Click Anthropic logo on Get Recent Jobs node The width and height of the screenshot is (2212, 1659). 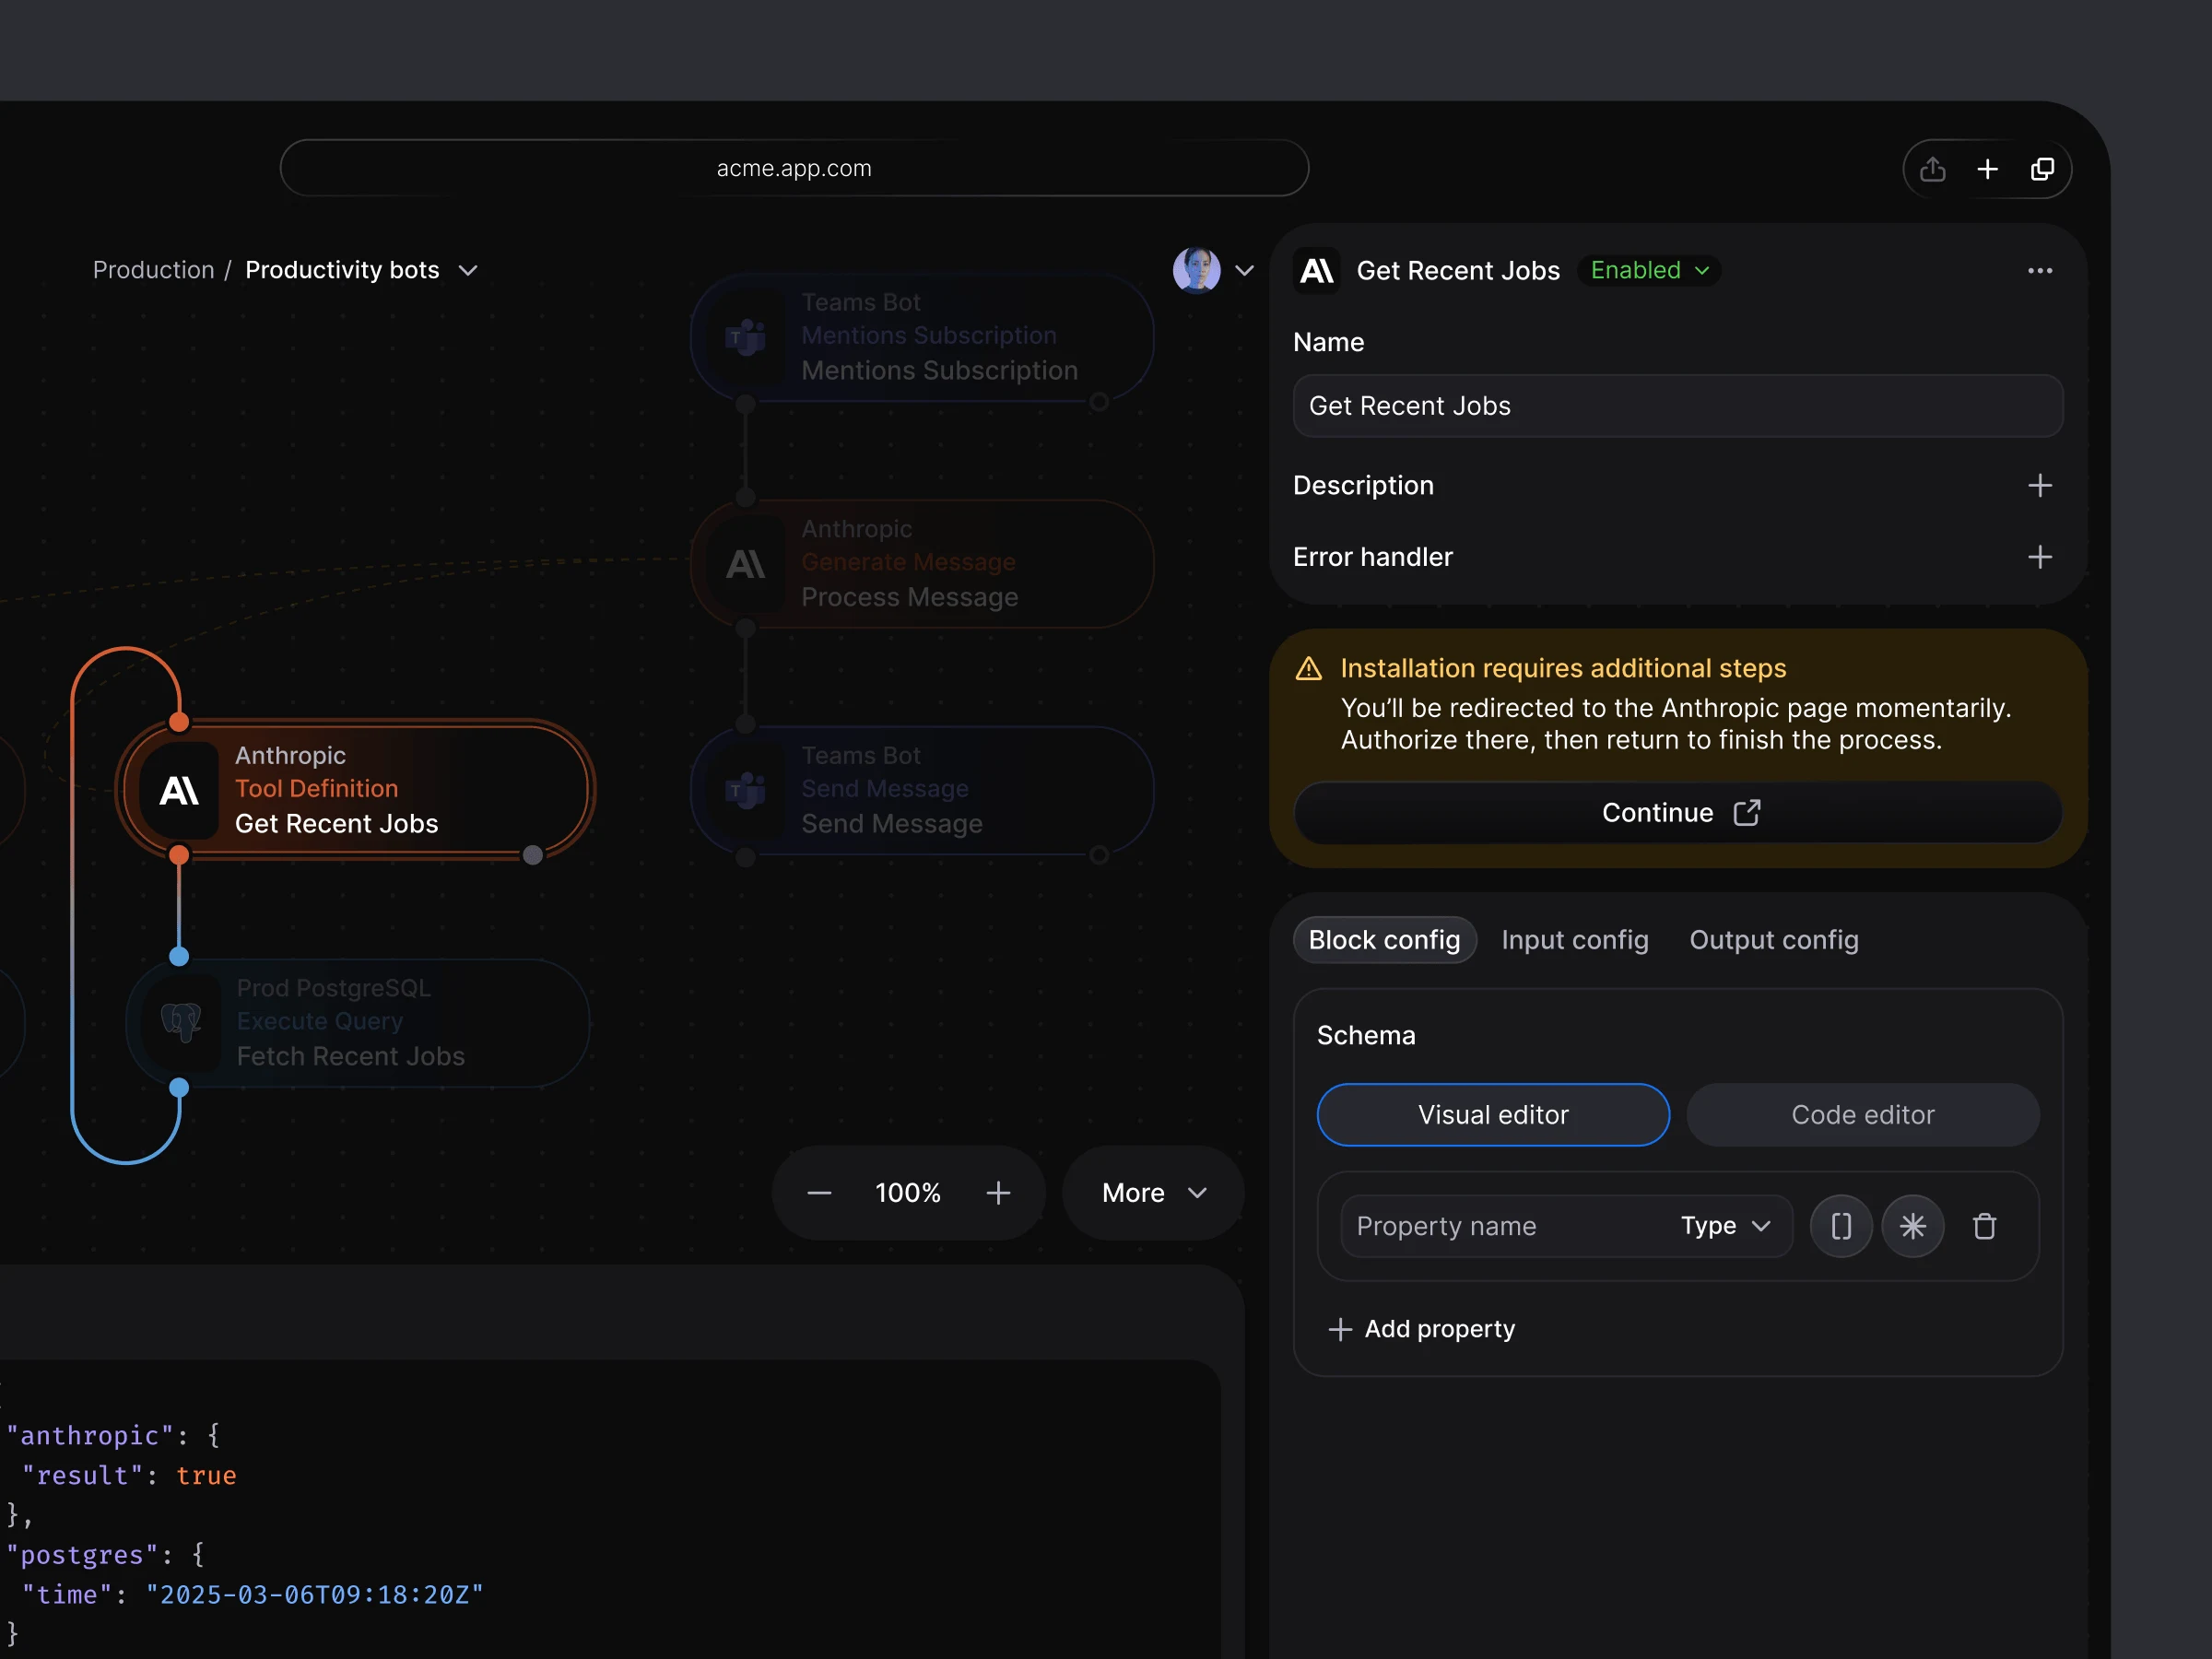point(179,791)
